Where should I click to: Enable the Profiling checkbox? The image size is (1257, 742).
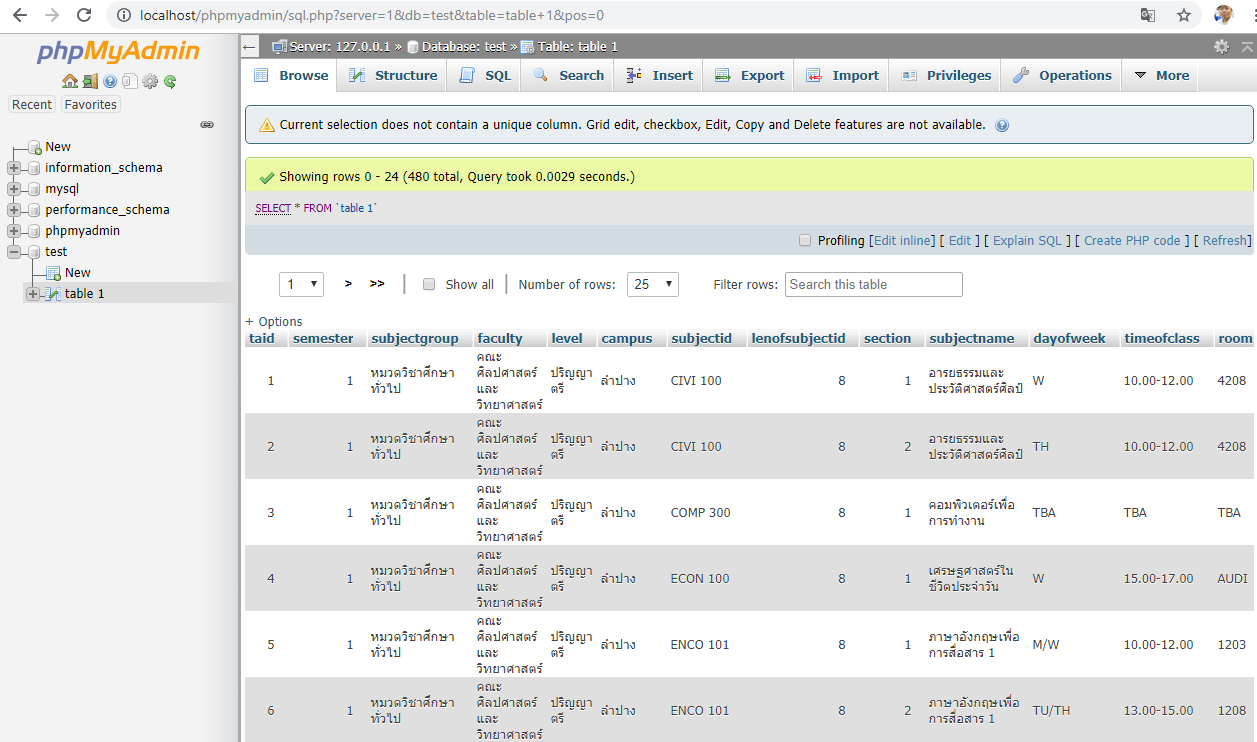pos(805,240)
